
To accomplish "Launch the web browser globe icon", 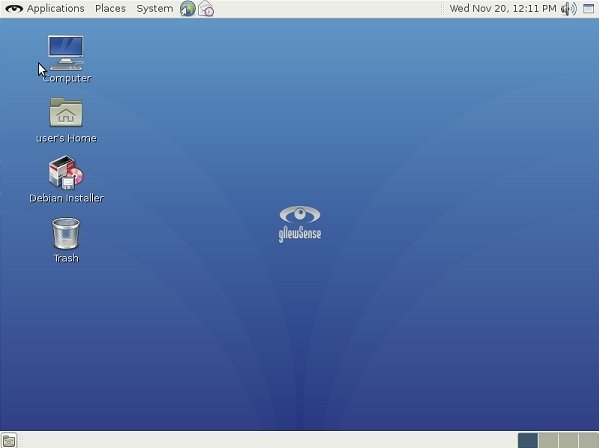I will click(x=188, y=8).
